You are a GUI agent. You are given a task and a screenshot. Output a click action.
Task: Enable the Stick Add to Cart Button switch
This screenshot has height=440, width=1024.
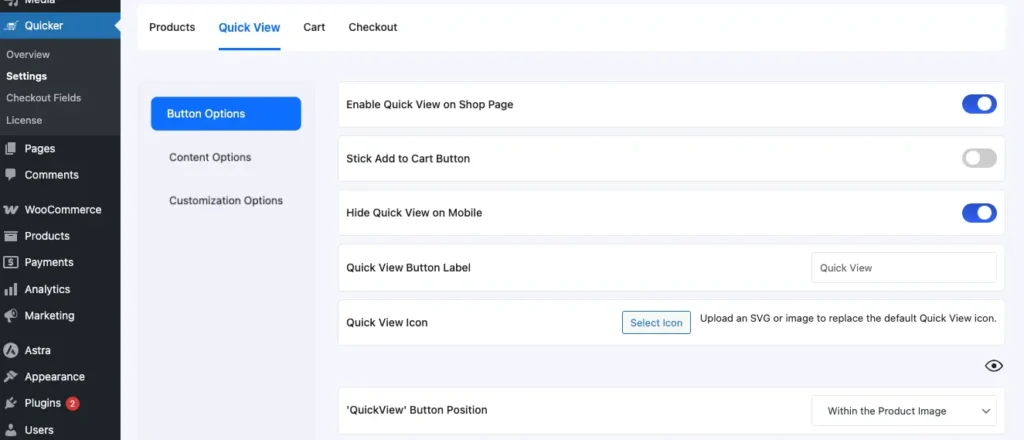(979, 158)
